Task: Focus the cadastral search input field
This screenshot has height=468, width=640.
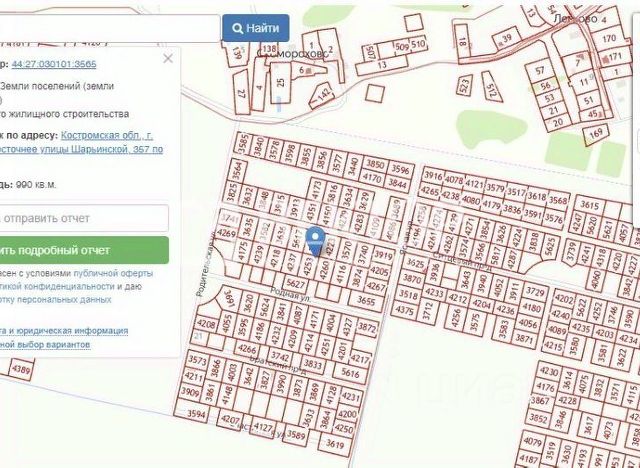Action: pyautogui.click(x=109, y=28)
